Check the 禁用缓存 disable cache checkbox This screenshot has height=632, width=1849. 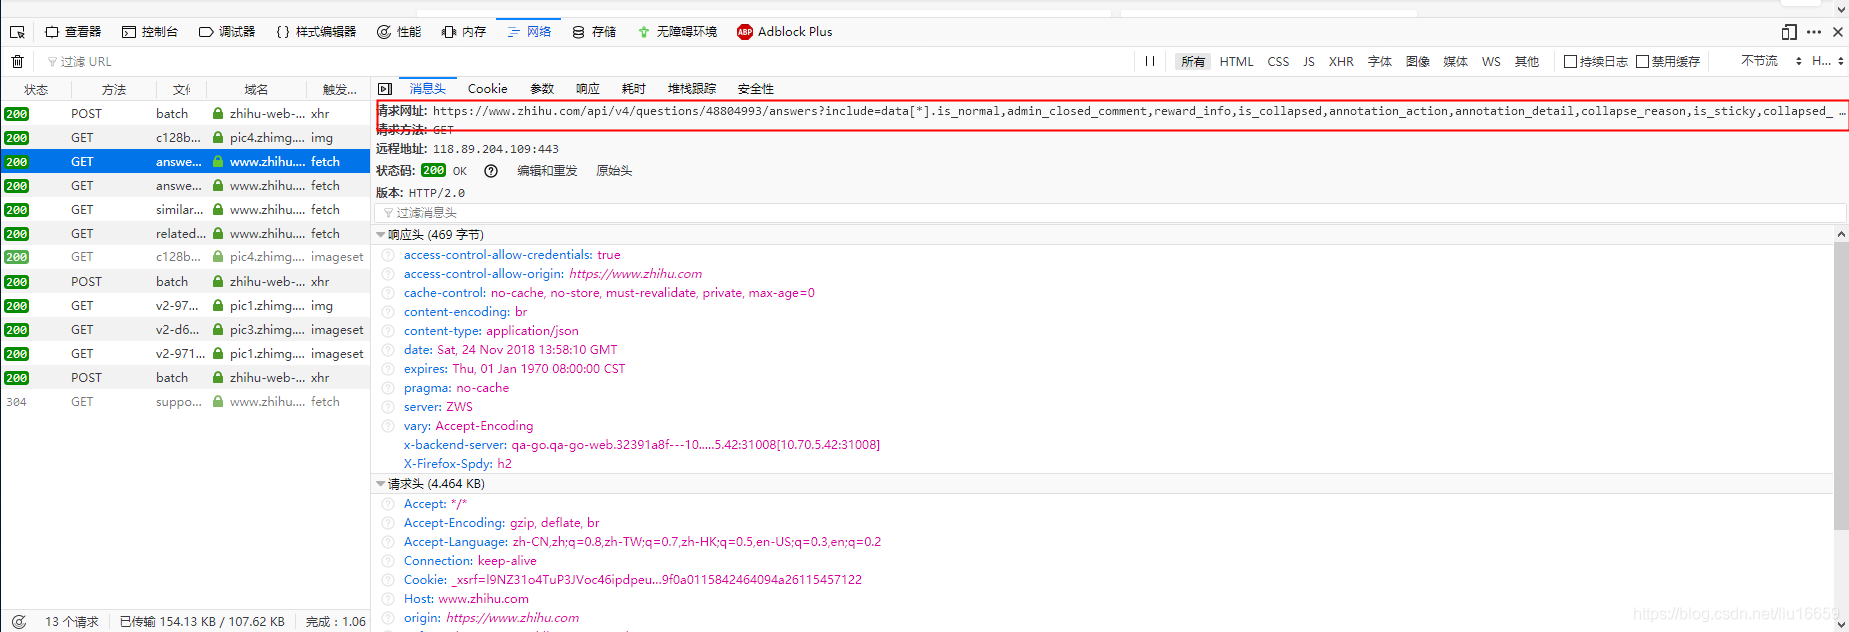[1642, 62]
